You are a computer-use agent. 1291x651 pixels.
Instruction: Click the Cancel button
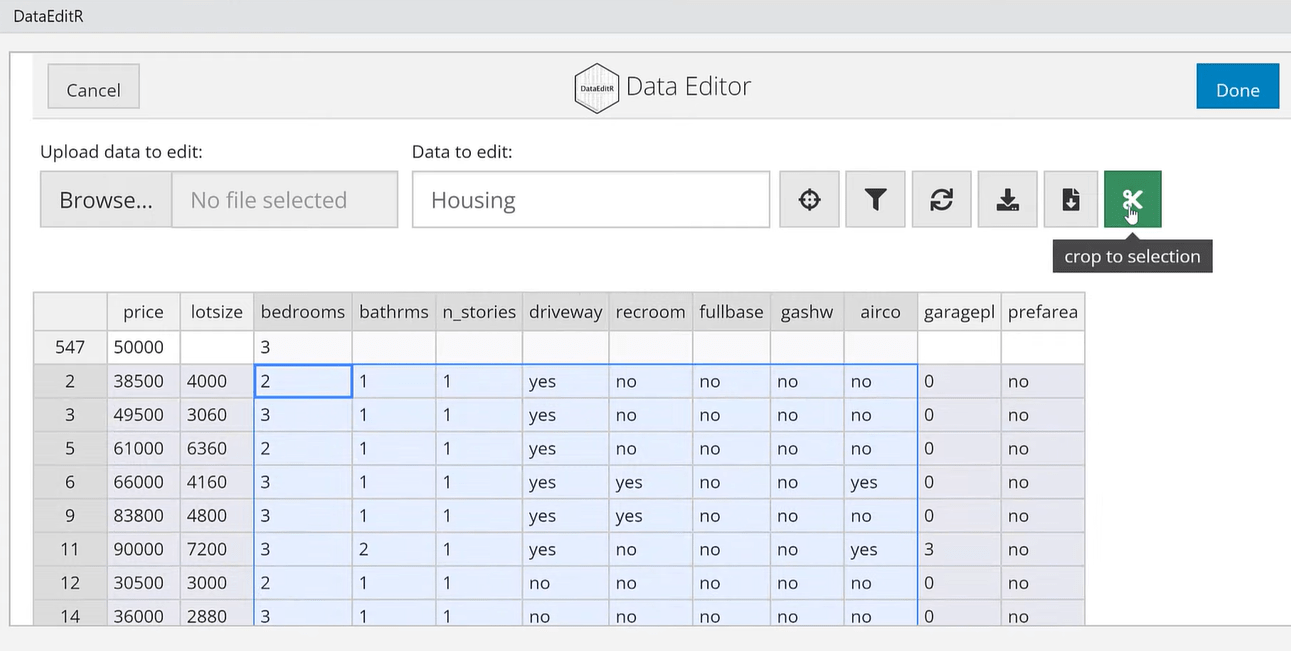point(93,89)
